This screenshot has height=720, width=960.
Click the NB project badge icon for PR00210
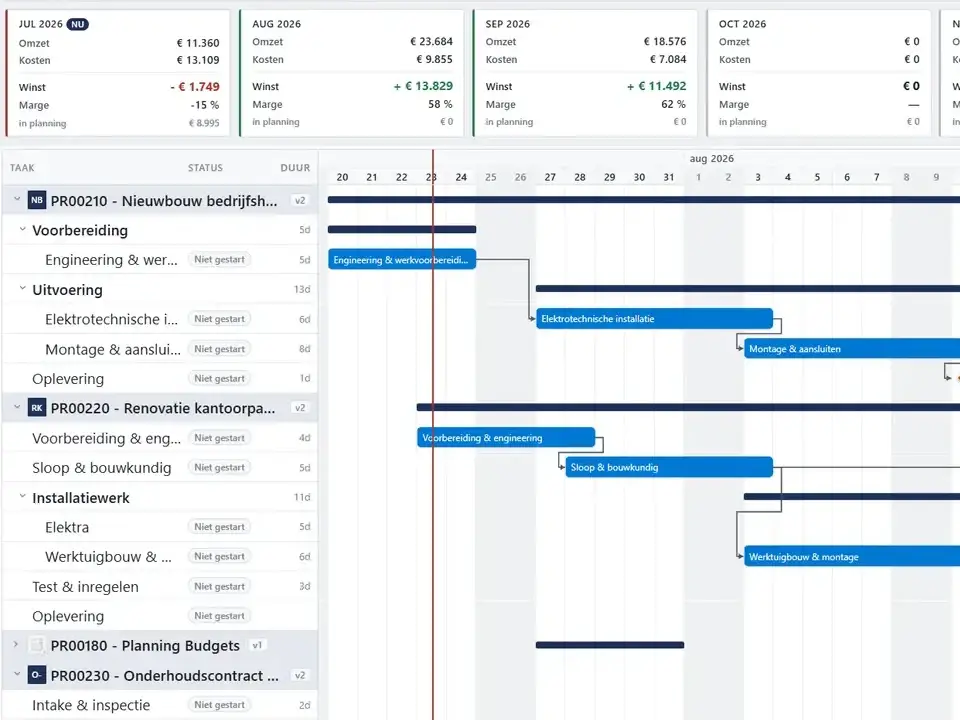[x=37, y=200]
